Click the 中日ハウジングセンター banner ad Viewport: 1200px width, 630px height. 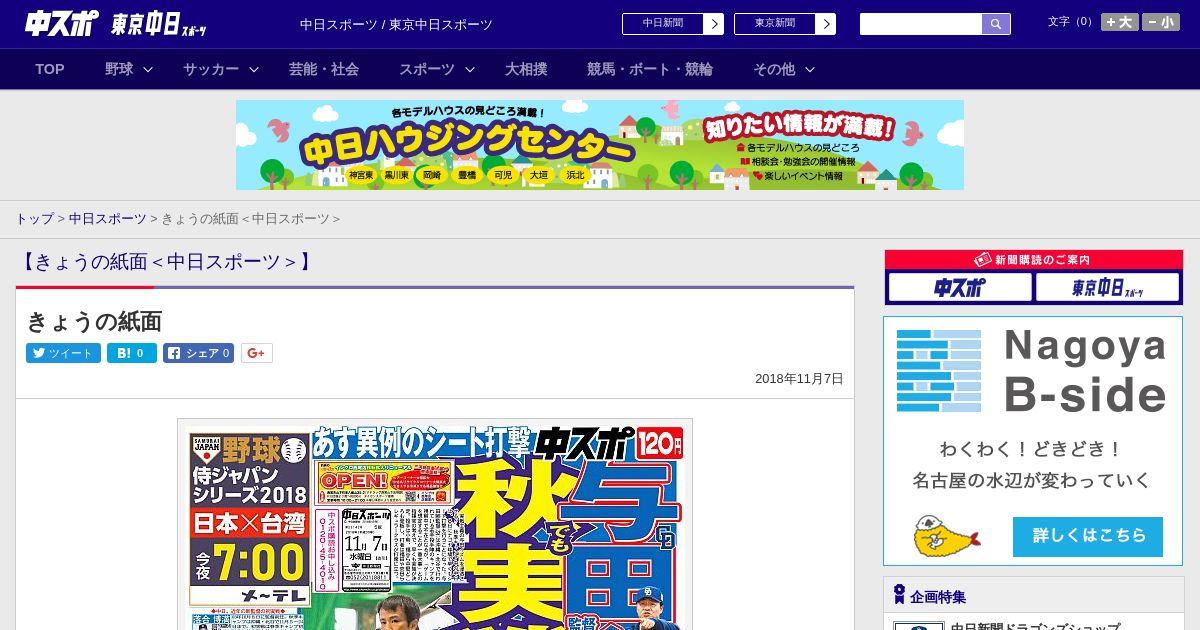pos(600,145)
